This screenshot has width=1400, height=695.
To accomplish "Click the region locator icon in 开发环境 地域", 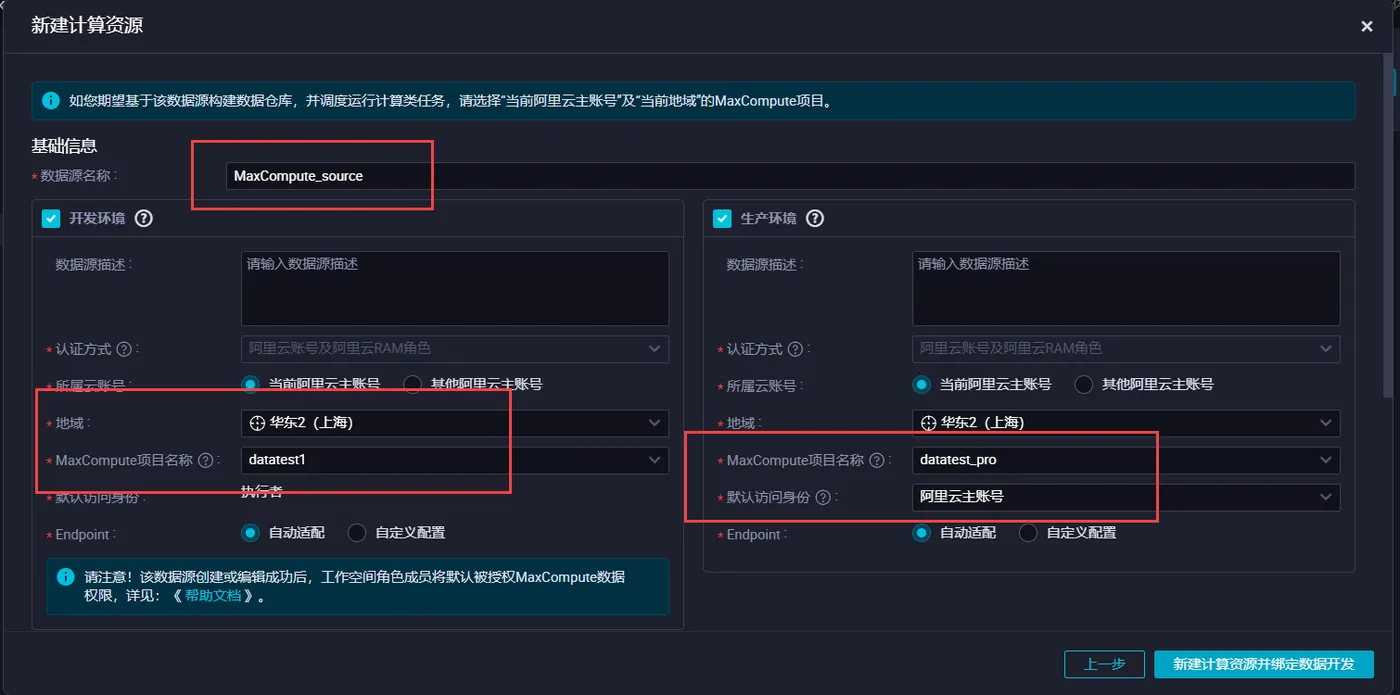I will tap(257, 423).
